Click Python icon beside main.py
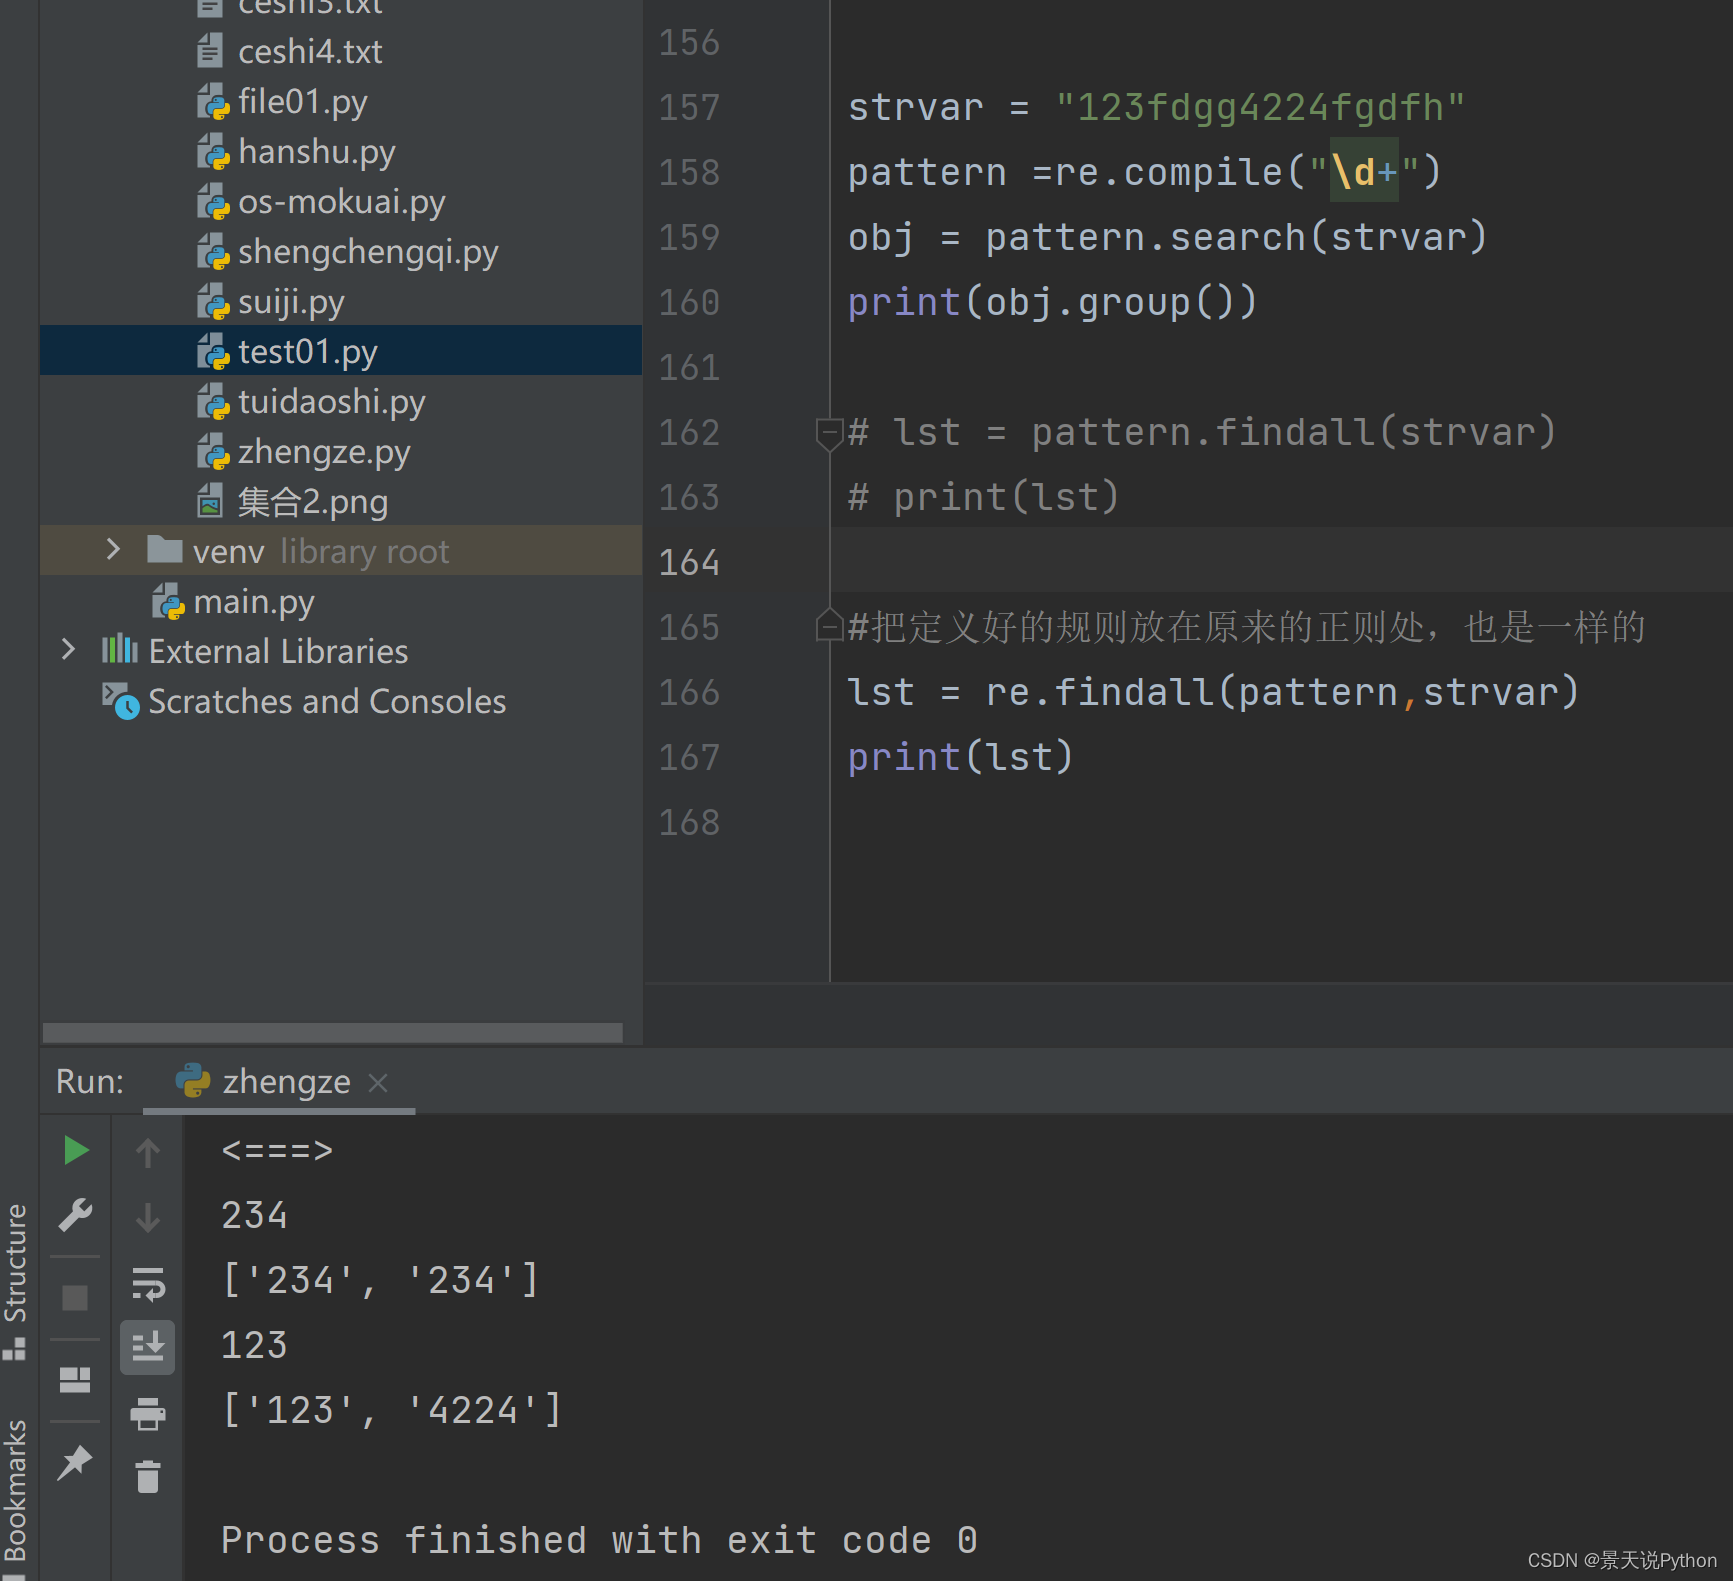 168,601
